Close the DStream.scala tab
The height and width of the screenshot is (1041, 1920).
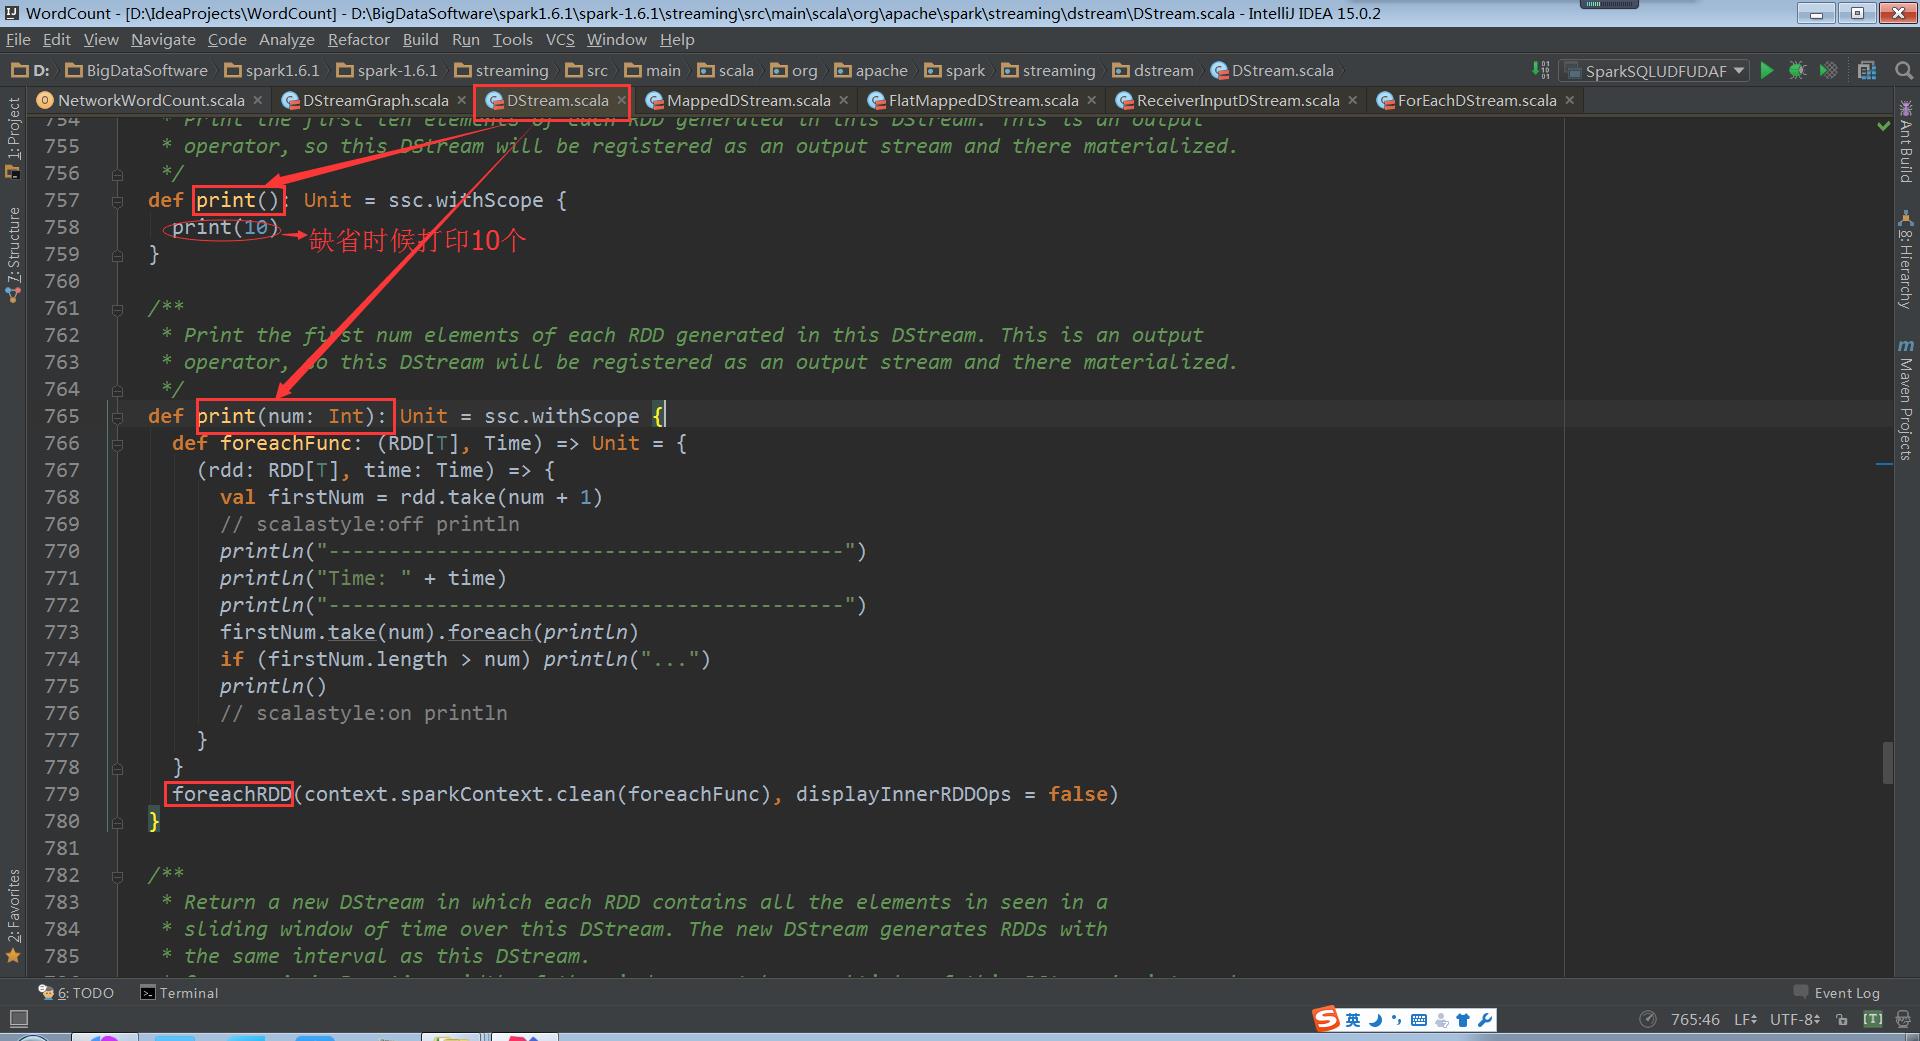tap(621, 100)
